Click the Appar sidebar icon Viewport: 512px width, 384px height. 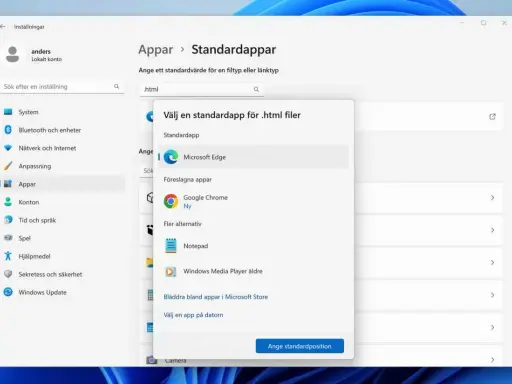click(8, 184)
